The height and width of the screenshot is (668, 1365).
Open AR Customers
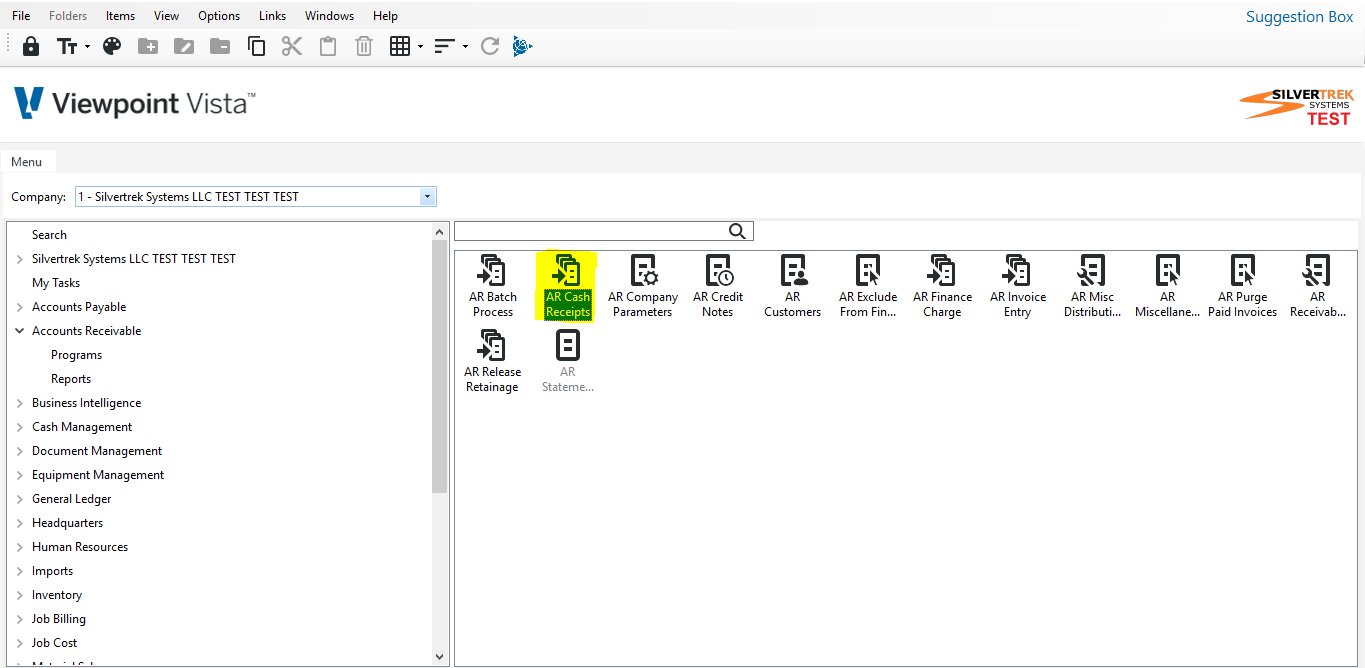click(x=793, y=287)
